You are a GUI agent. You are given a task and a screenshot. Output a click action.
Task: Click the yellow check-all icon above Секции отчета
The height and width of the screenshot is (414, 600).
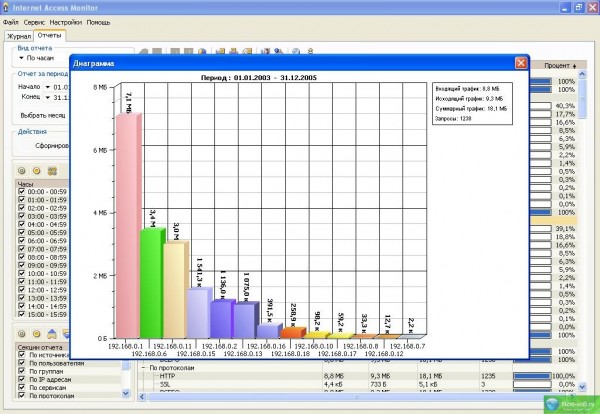click(37, 334)
